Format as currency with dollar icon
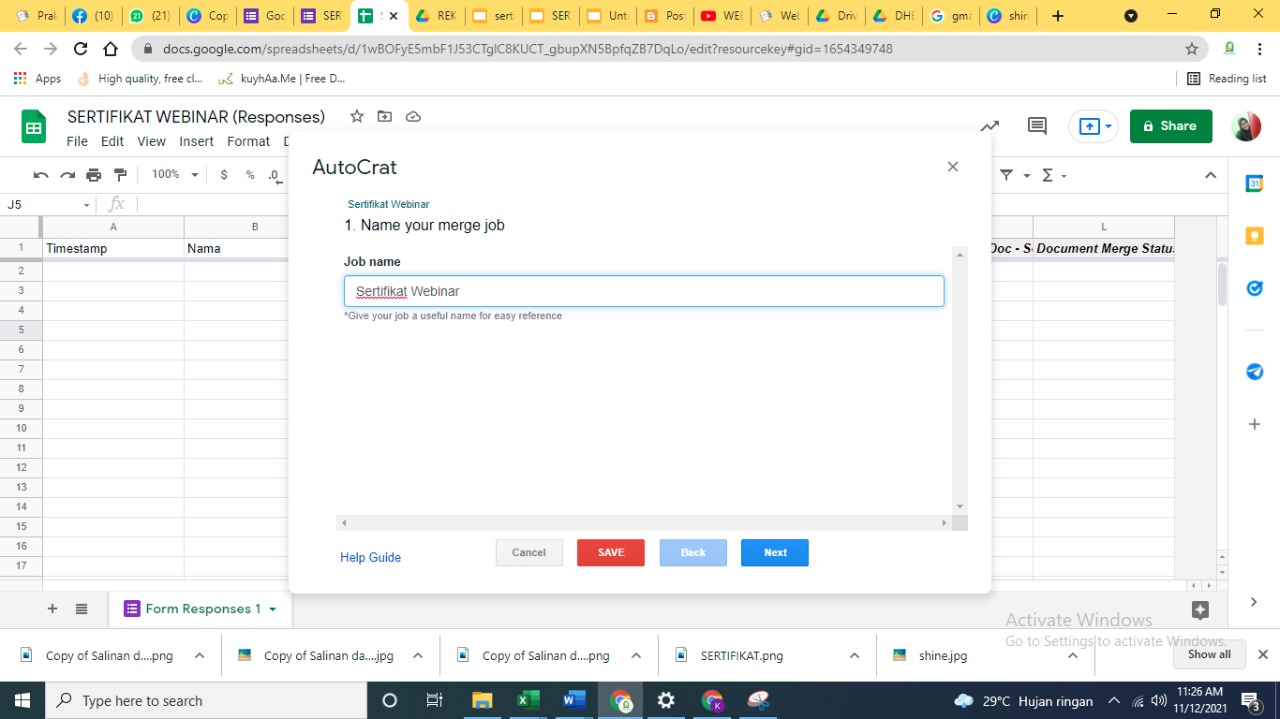Viewport: 1280px width, 719px height. click(223, 175)
